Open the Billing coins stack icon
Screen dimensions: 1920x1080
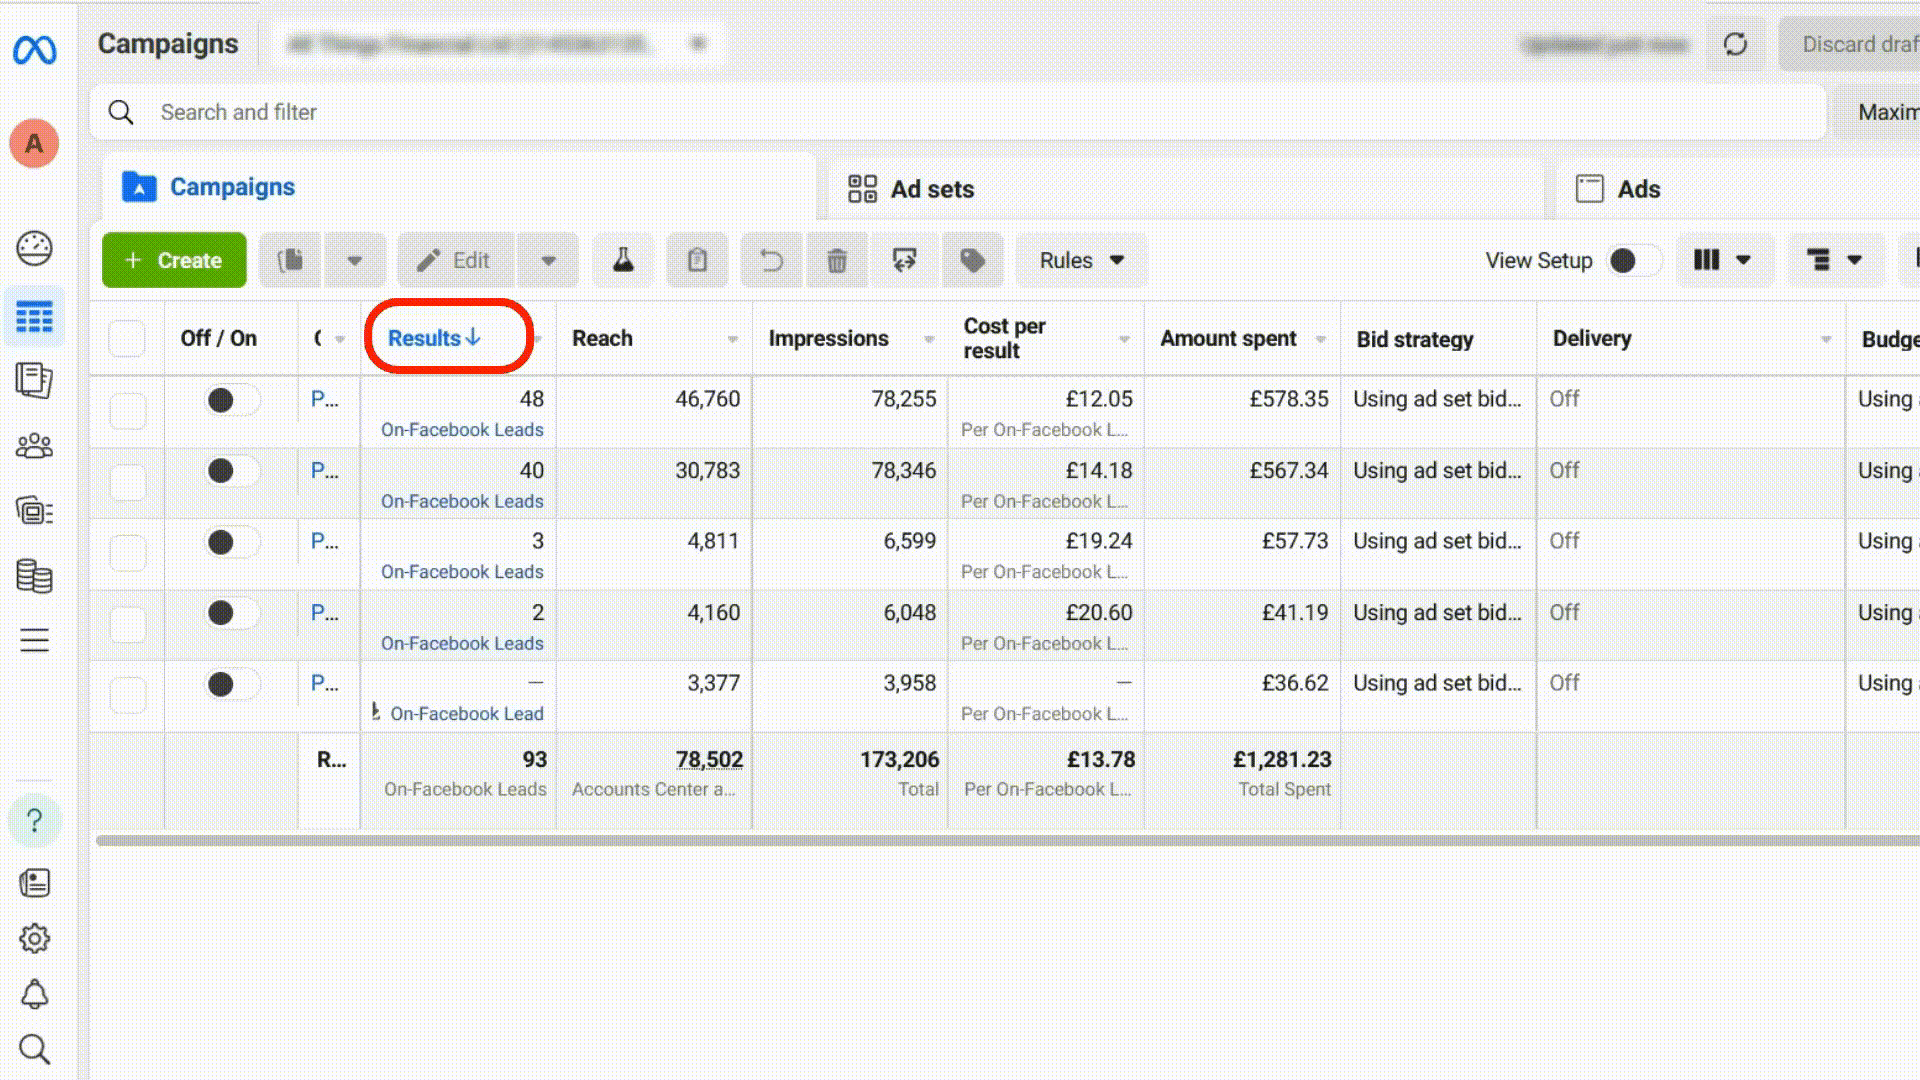[x=34, y=576]
